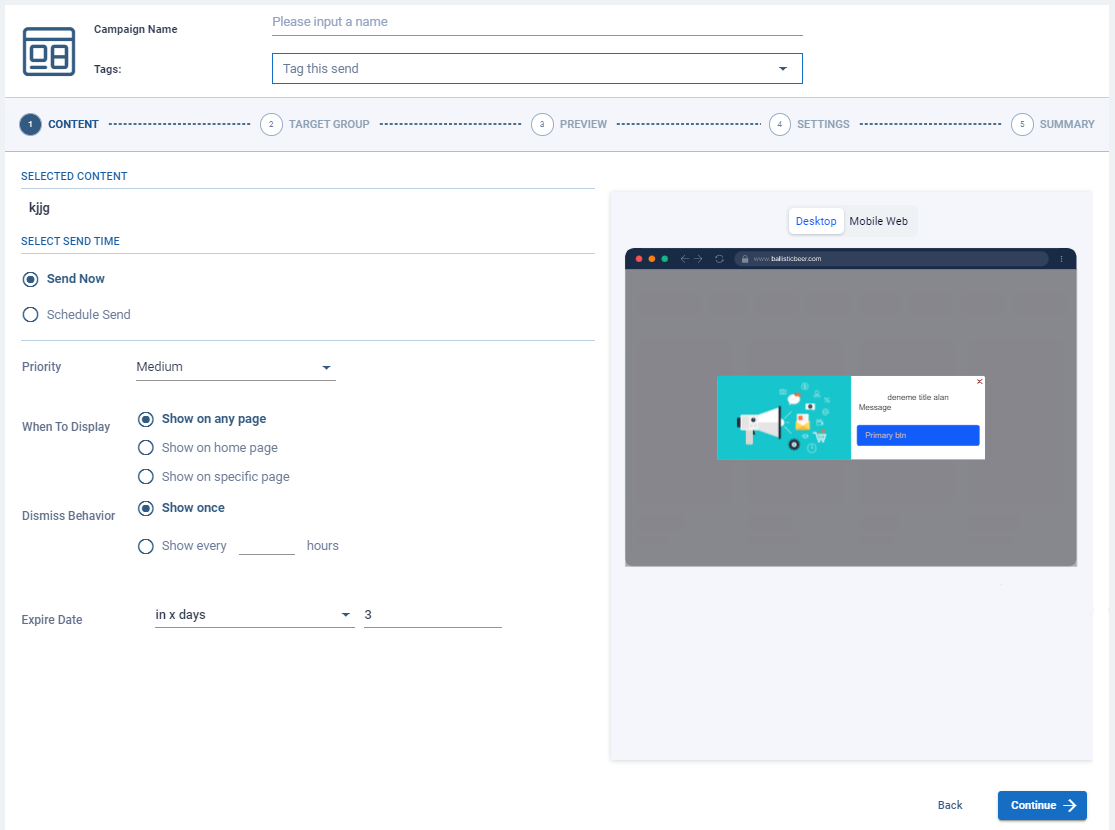The height and width of the screenshot is (830, 1115).
Task: Click the step 4 Settings circle
Action: [779, 124]
